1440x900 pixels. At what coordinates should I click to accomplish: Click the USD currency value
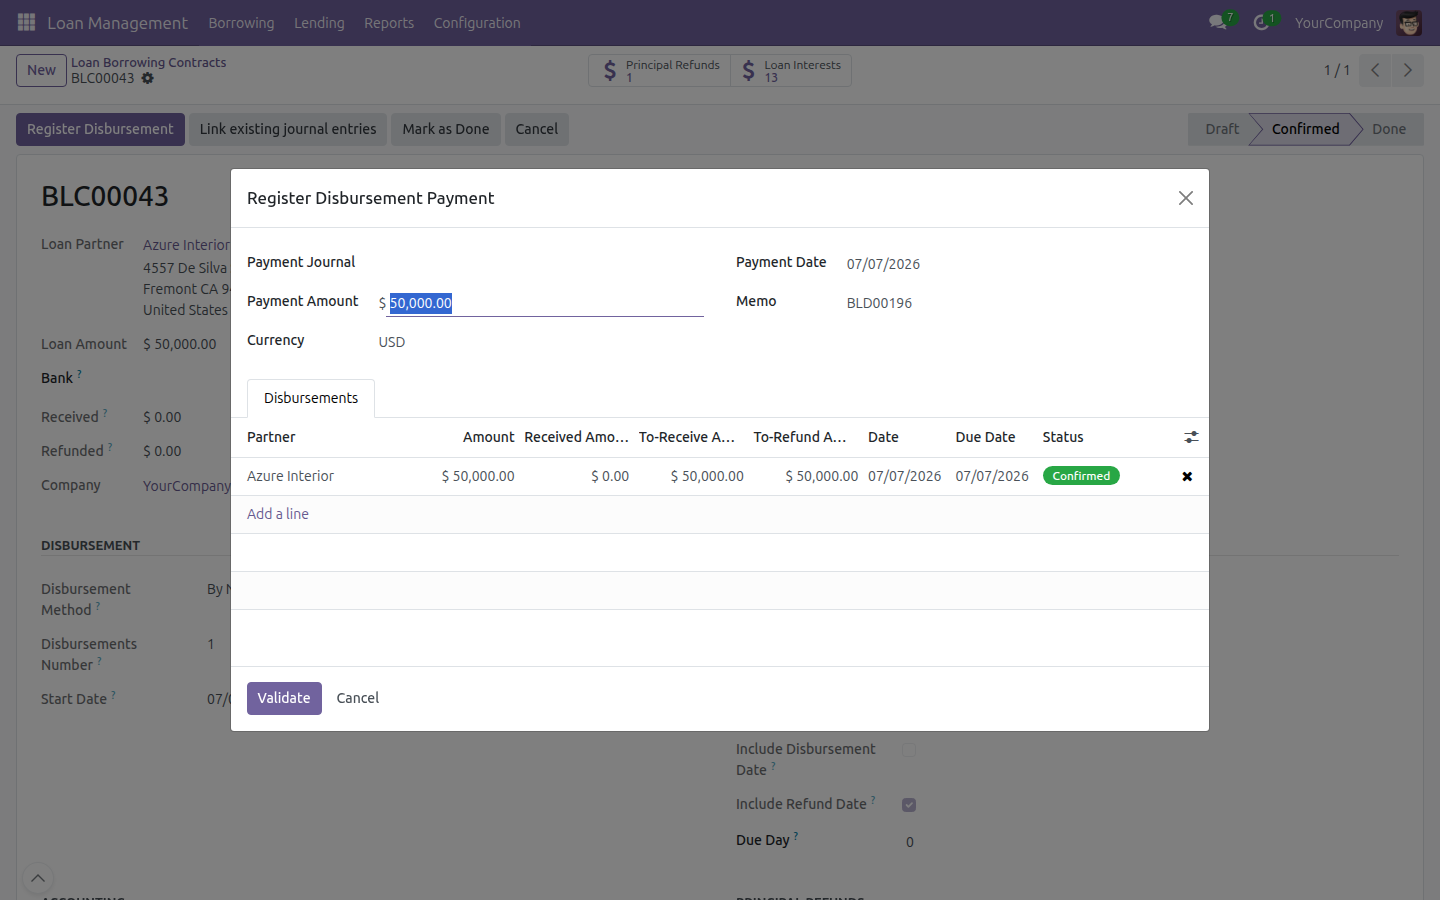click(x=392, y=342)
